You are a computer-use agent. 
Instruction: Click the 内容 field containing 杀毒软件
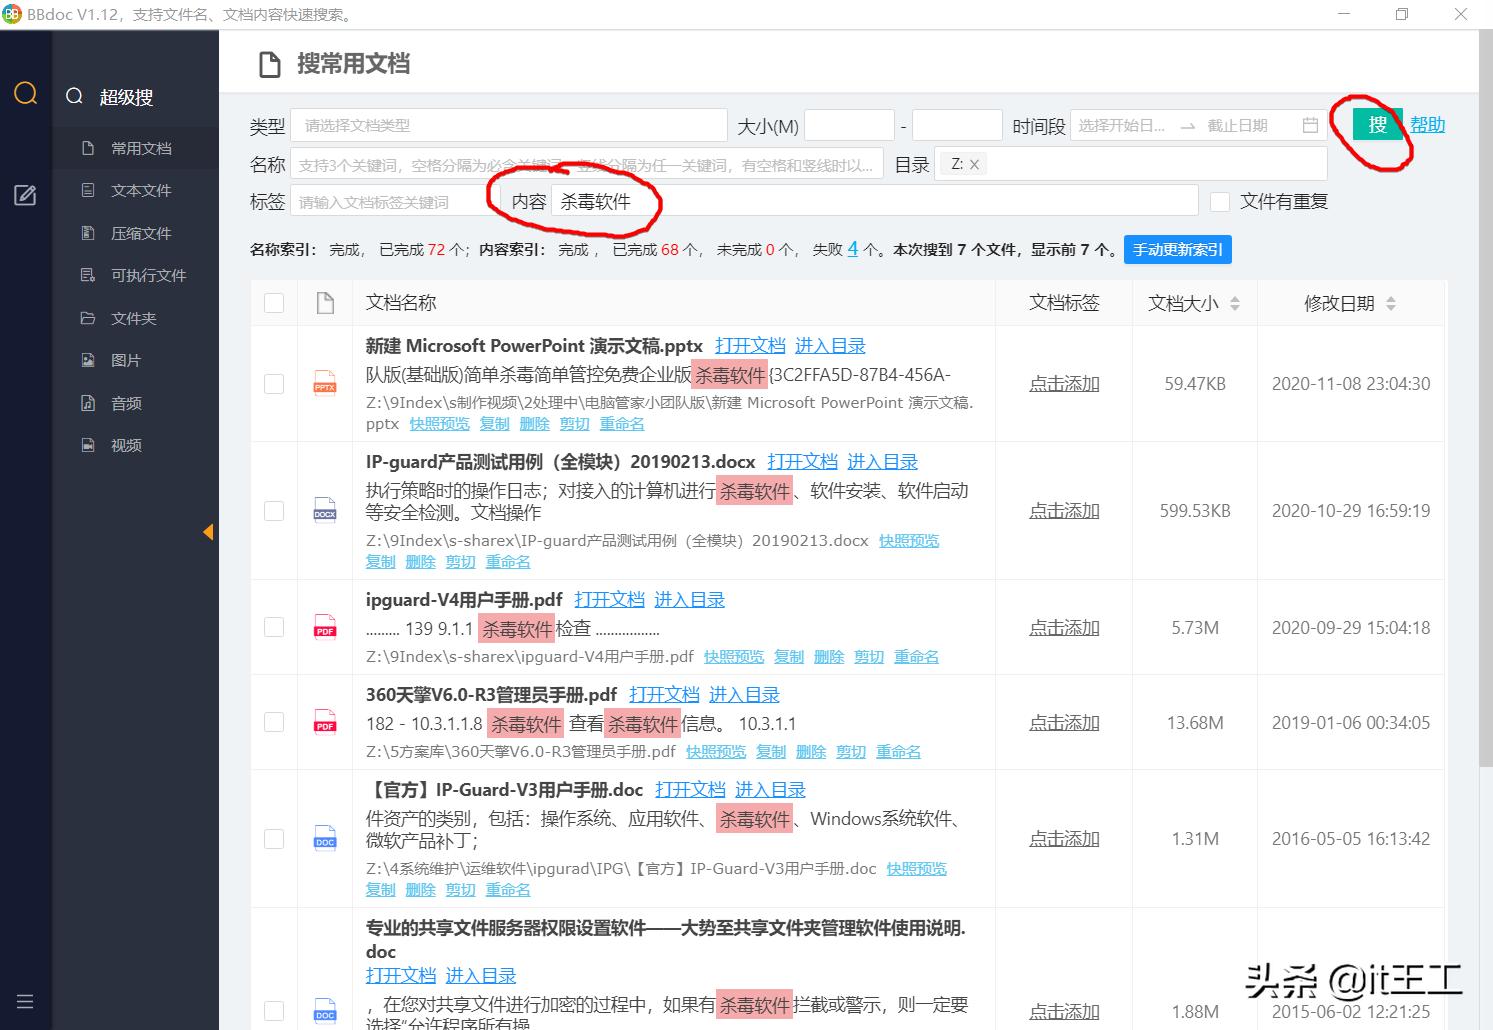point(700,200)
